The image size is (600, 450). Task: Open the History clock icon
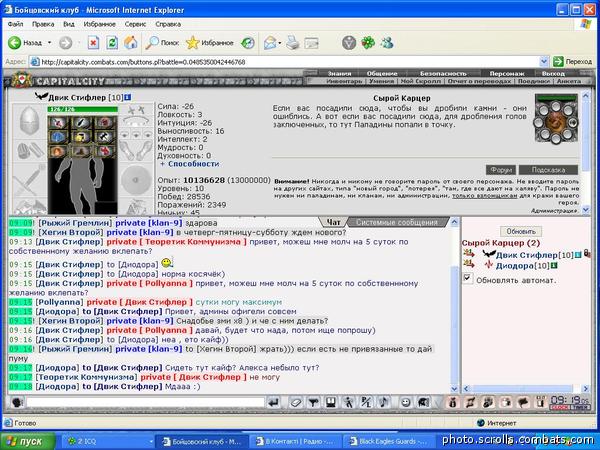tap(248, 43)
